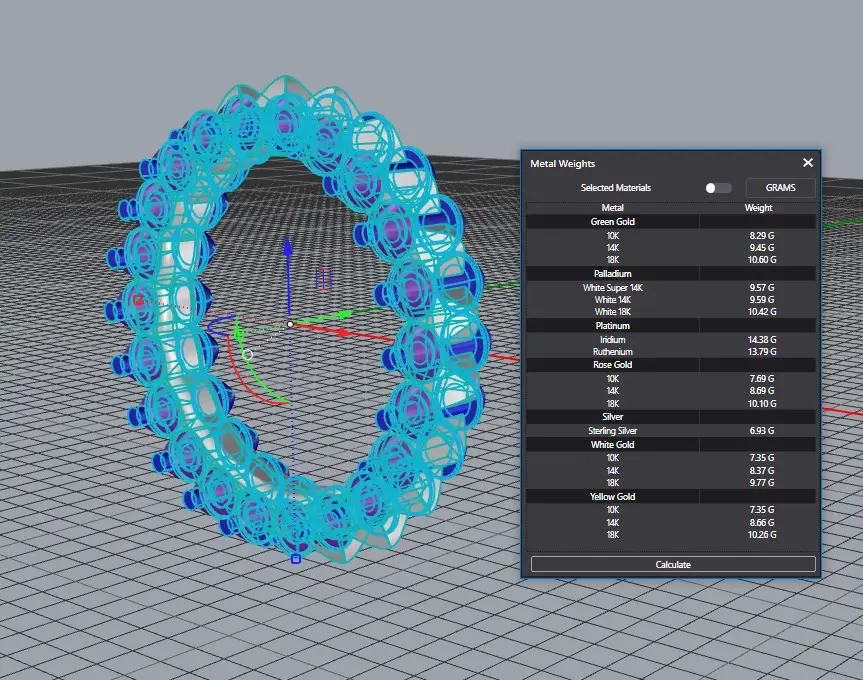Image resolution: width=863 pixels, height=680 pixels.
Task: Select the Green Gold group row
Action: (612, 222)
